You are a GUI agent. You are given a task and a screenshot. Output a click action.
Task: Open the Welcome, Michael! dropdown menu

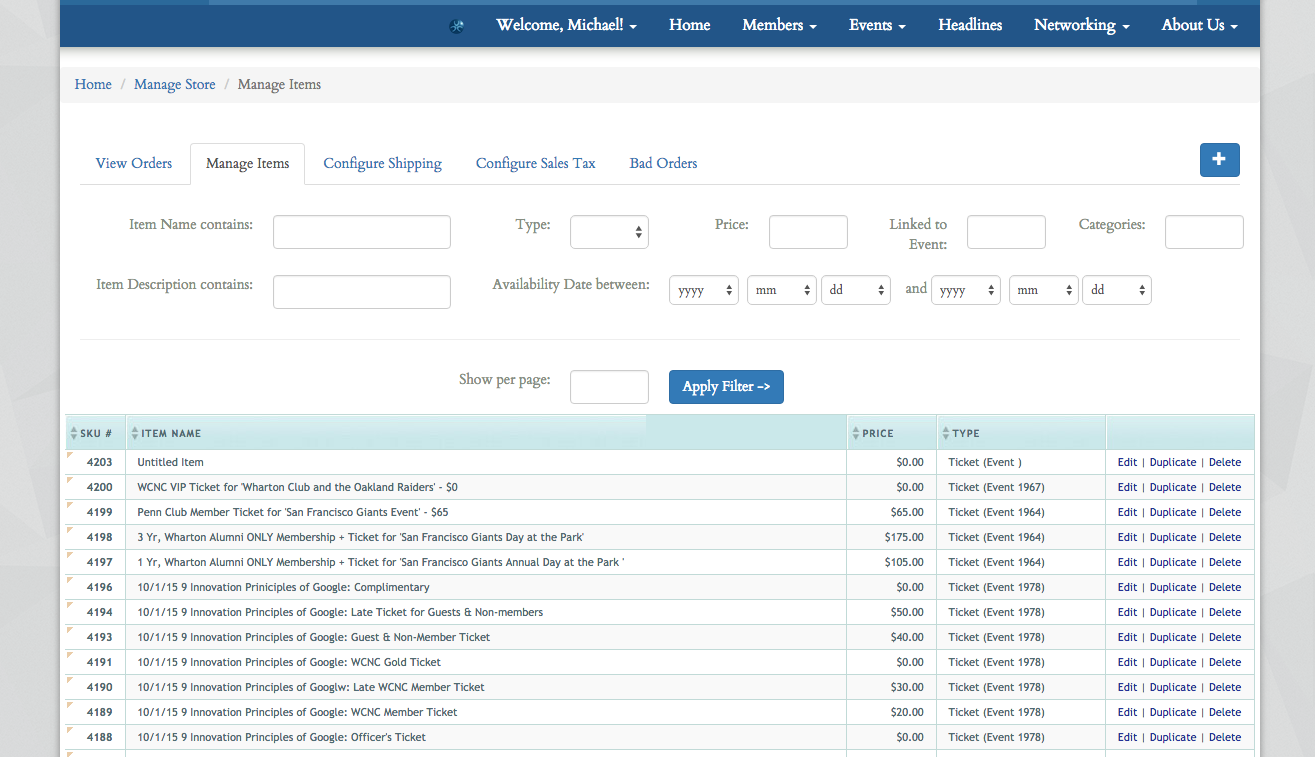(566, 25)
